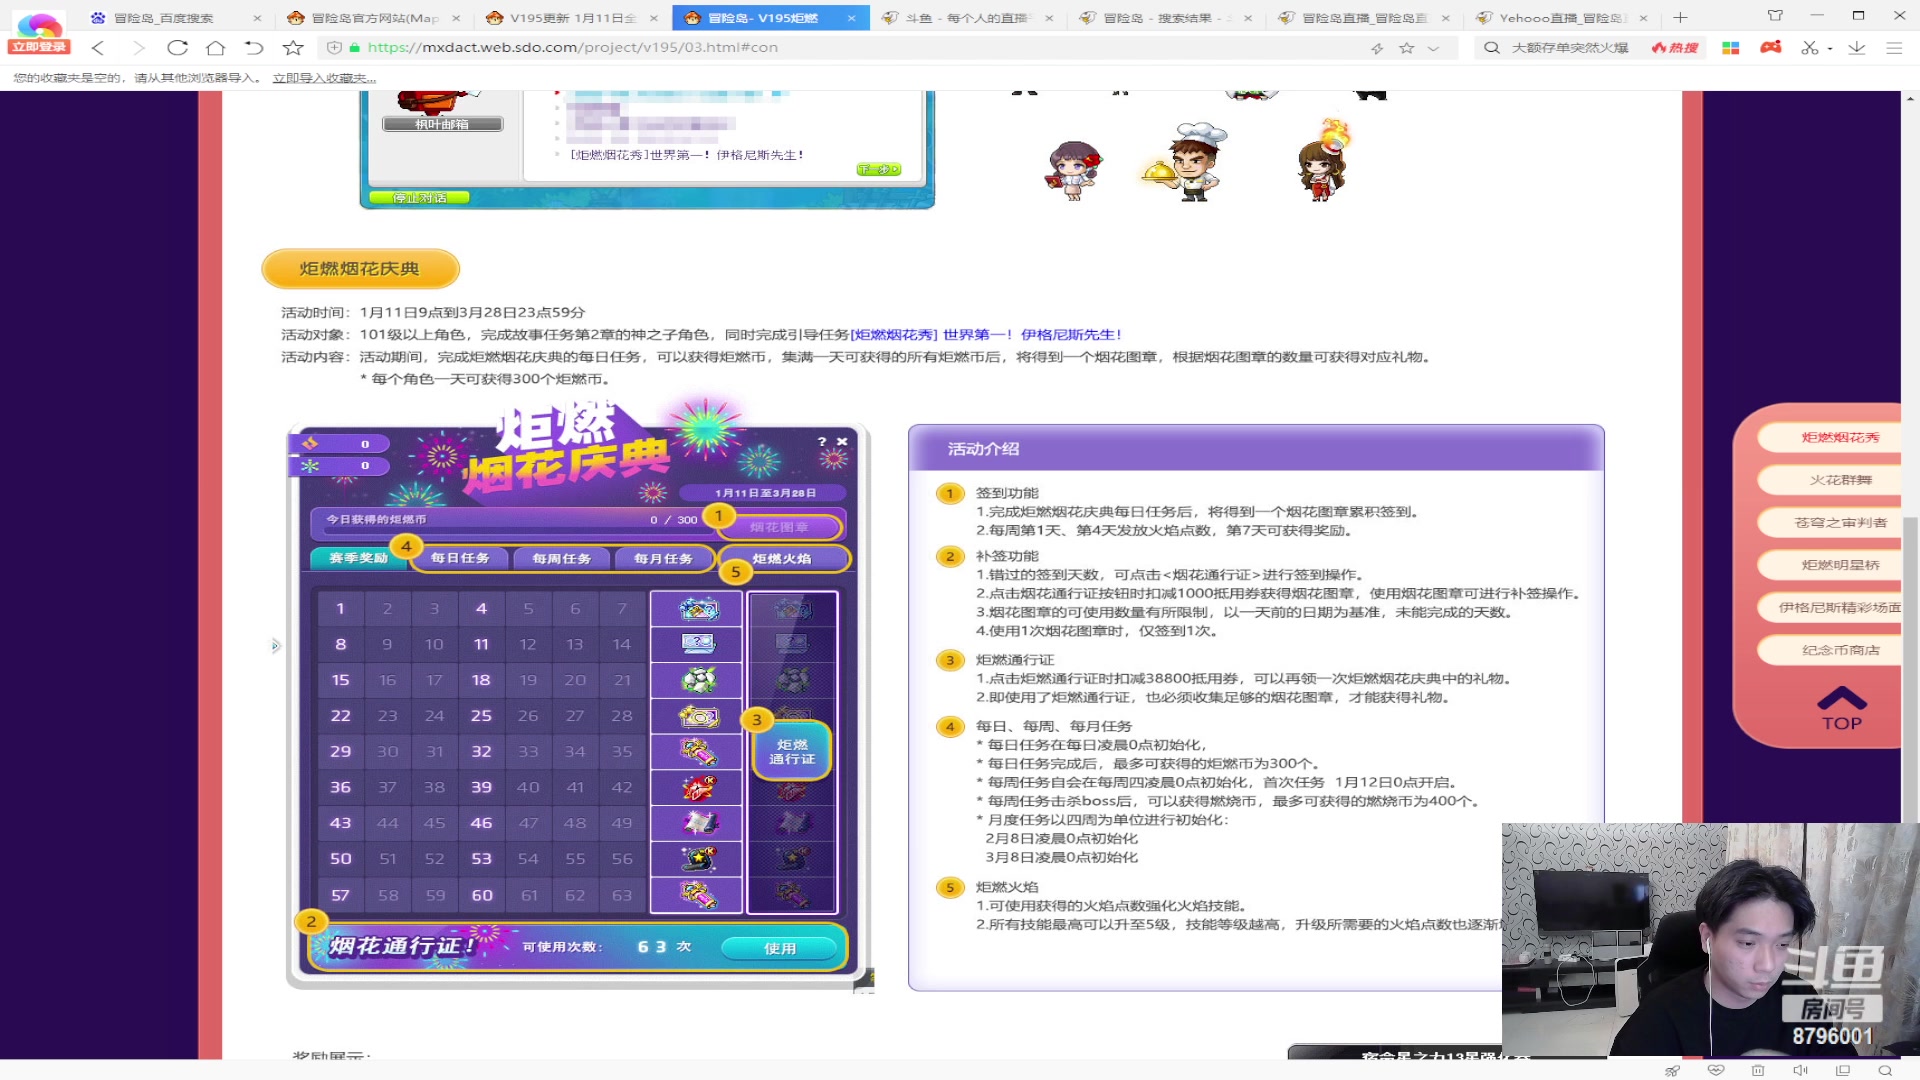Bookmark this page via address bar star
The height and width of the screenshot is (1080, 1920).
point(1407,48)
